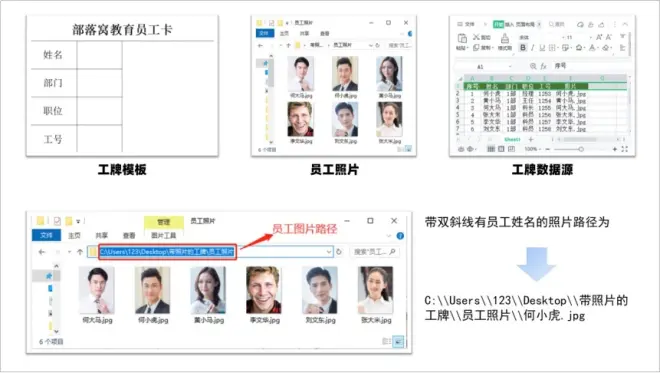Viewport: 660px width, 373px height.
Task: Open the 文件 tab in larger Explorer window
Action: click(x=46, y=235)
